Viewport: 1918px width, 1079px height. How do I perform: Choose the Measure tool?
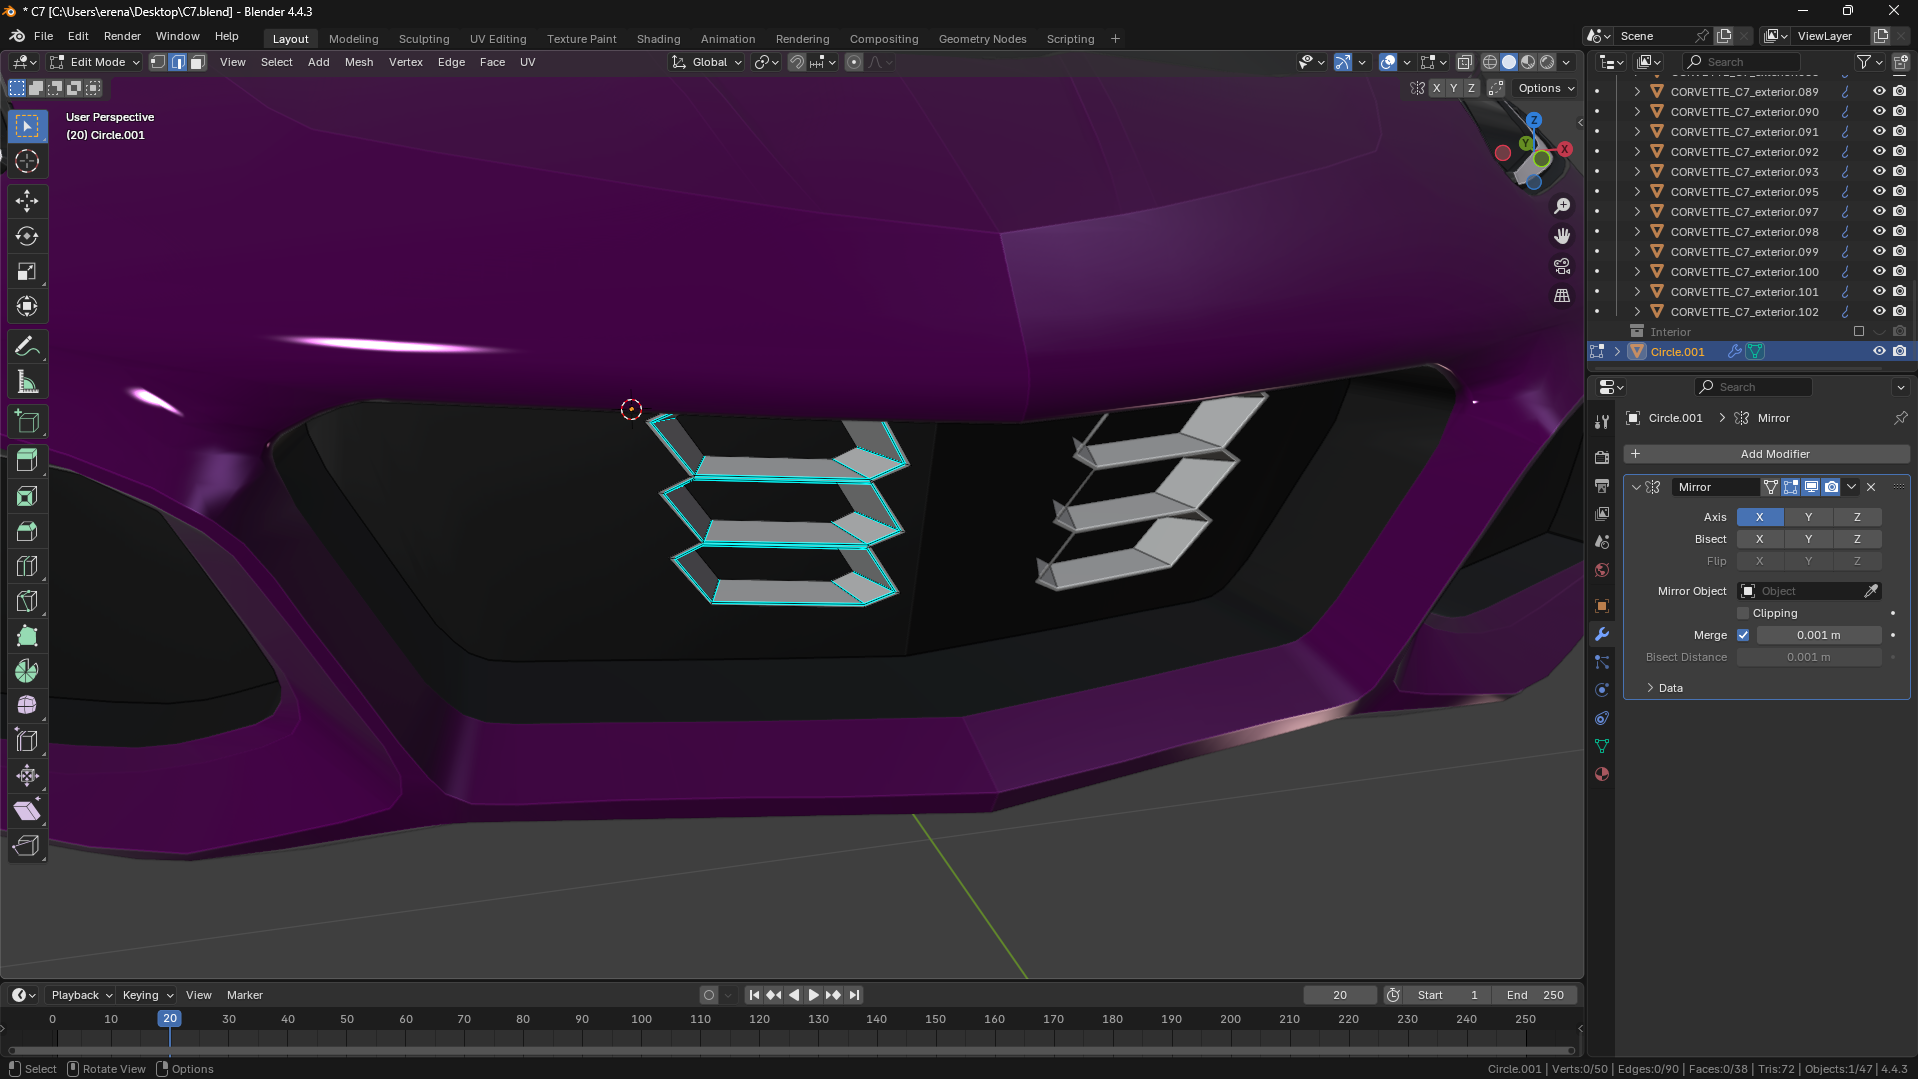[27, 382]
